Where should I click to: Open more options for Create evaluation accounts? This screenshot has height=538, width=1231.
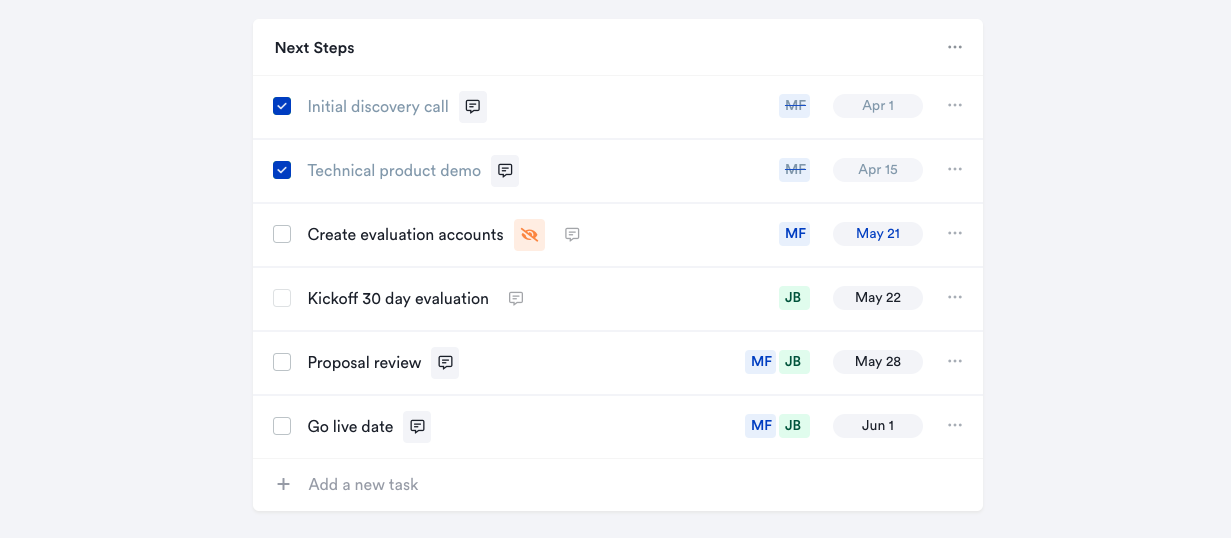coord(955,233)
